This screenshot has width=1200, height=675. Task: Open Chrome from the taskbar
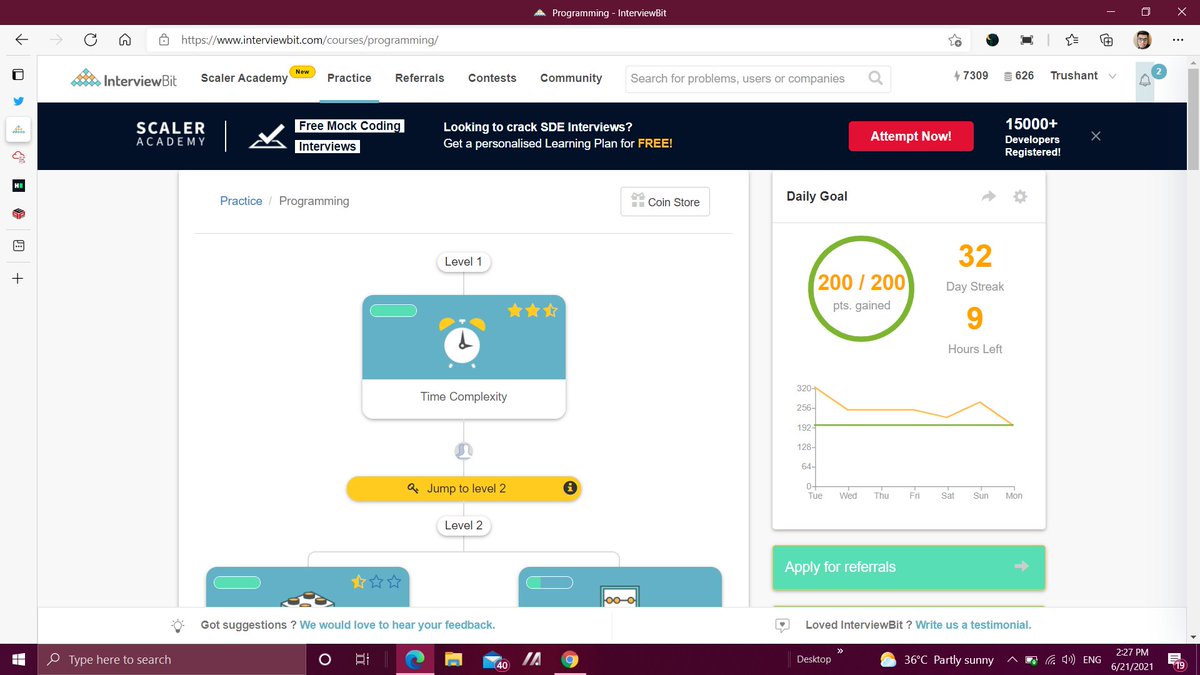[x=569, y=660]
